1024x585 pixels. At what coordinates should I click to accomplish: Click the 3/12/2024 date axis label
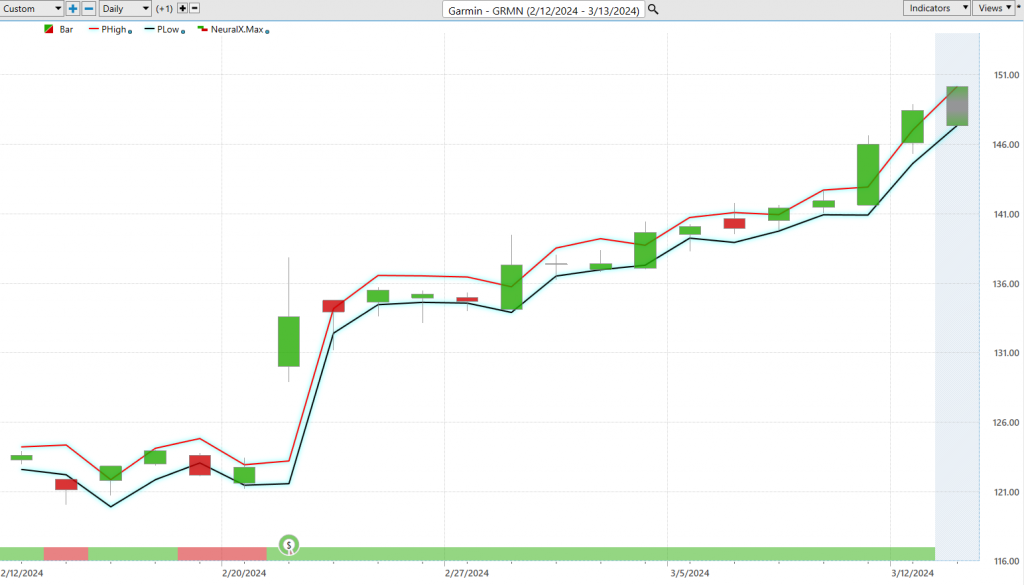pyautogui.click(x=912, y=573)
